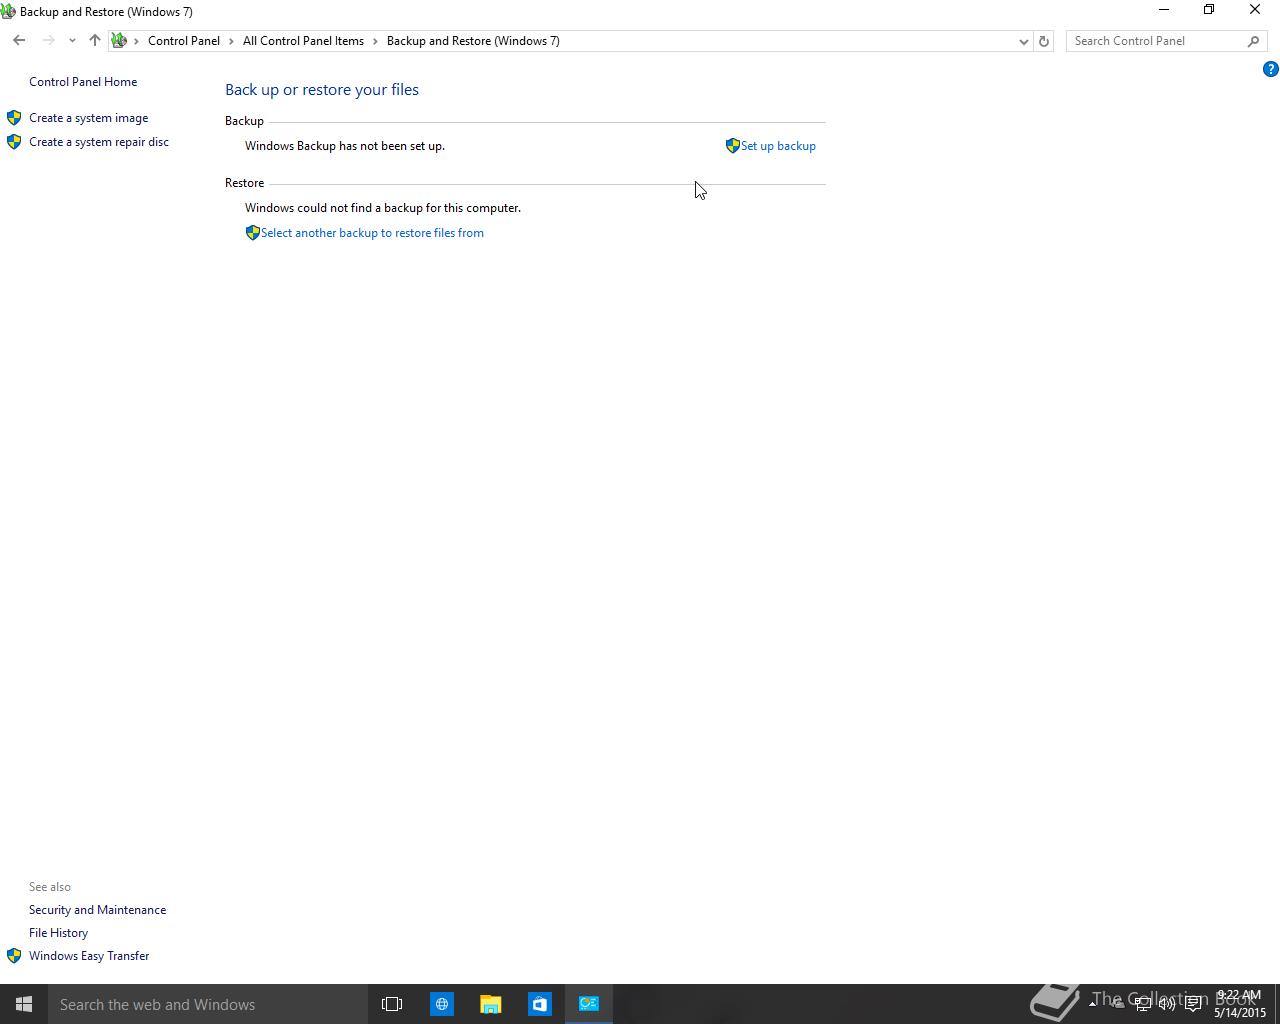The image size is (1280, 1024).
Task: Select Control Panel in the breadcrumb
Action: click(x=184, y=41)
